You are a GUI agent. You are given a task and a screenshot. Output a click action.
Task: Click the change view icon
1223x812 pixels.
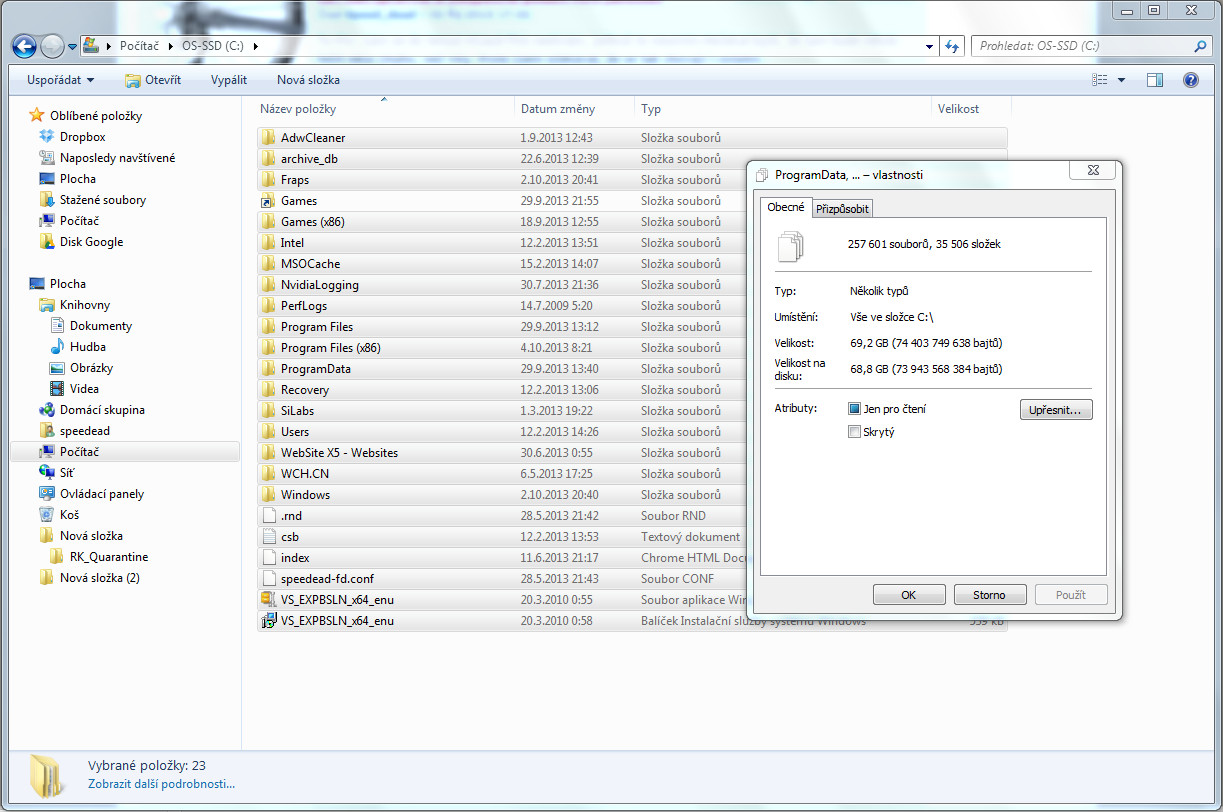(1100, 80)
